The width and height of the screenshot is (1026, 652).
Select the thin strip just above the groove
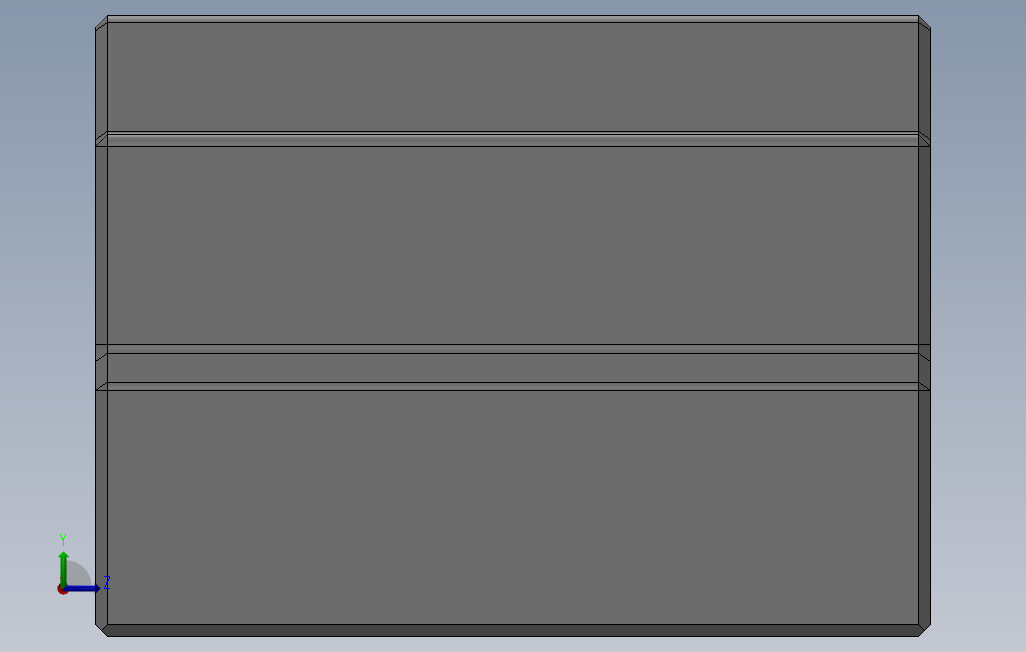point(512,349)
